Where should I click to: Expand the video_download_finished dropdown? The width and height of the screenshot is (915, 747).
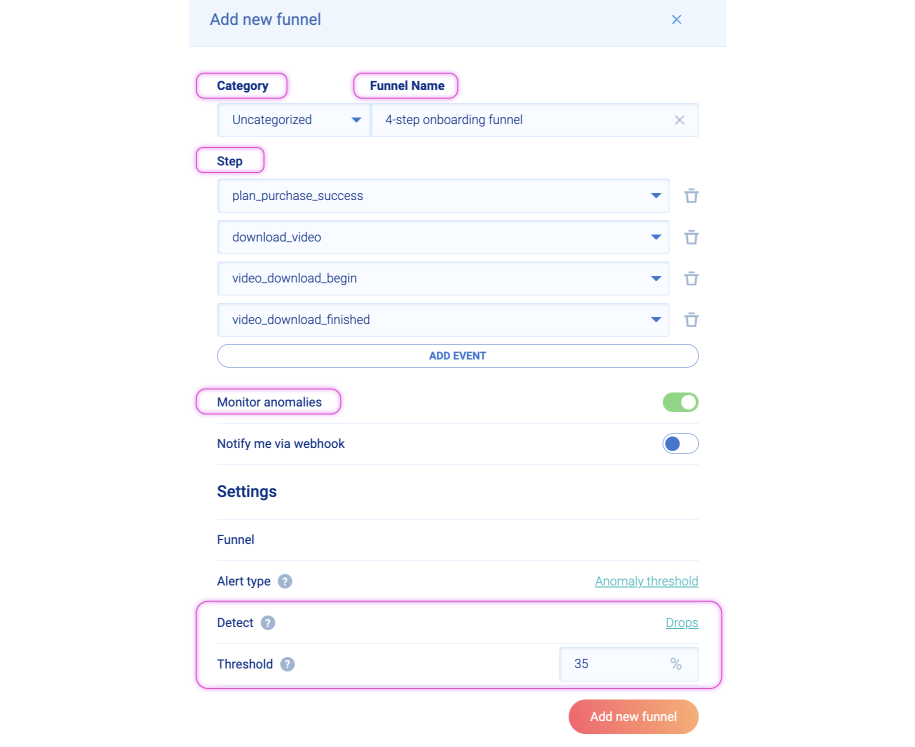[443, 320]
